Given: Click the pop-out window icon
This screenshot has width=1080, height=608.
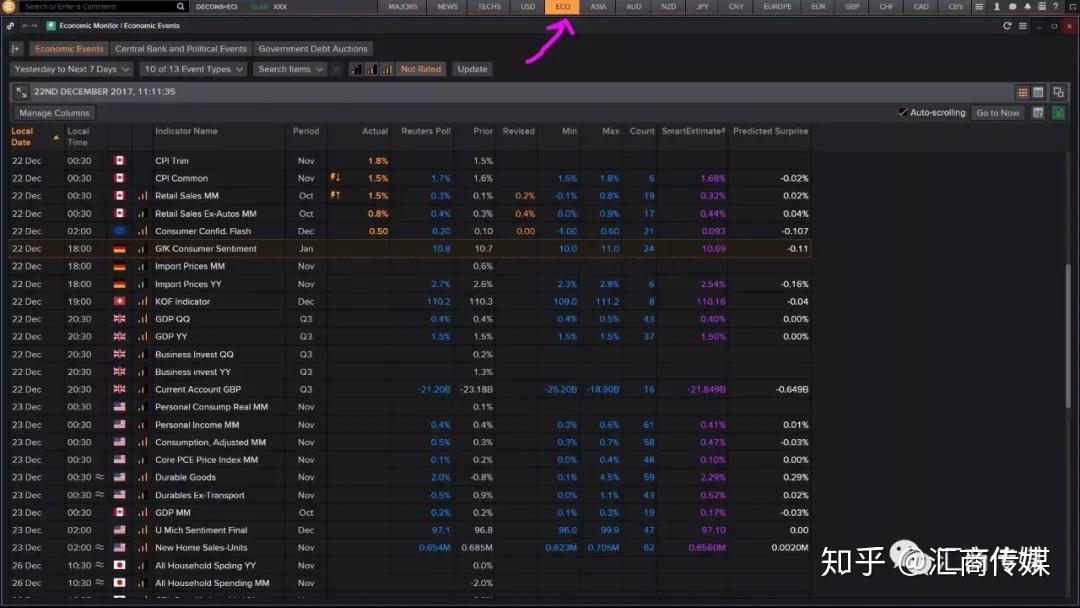Looking at the screenshot, I should click(1059, 92).
